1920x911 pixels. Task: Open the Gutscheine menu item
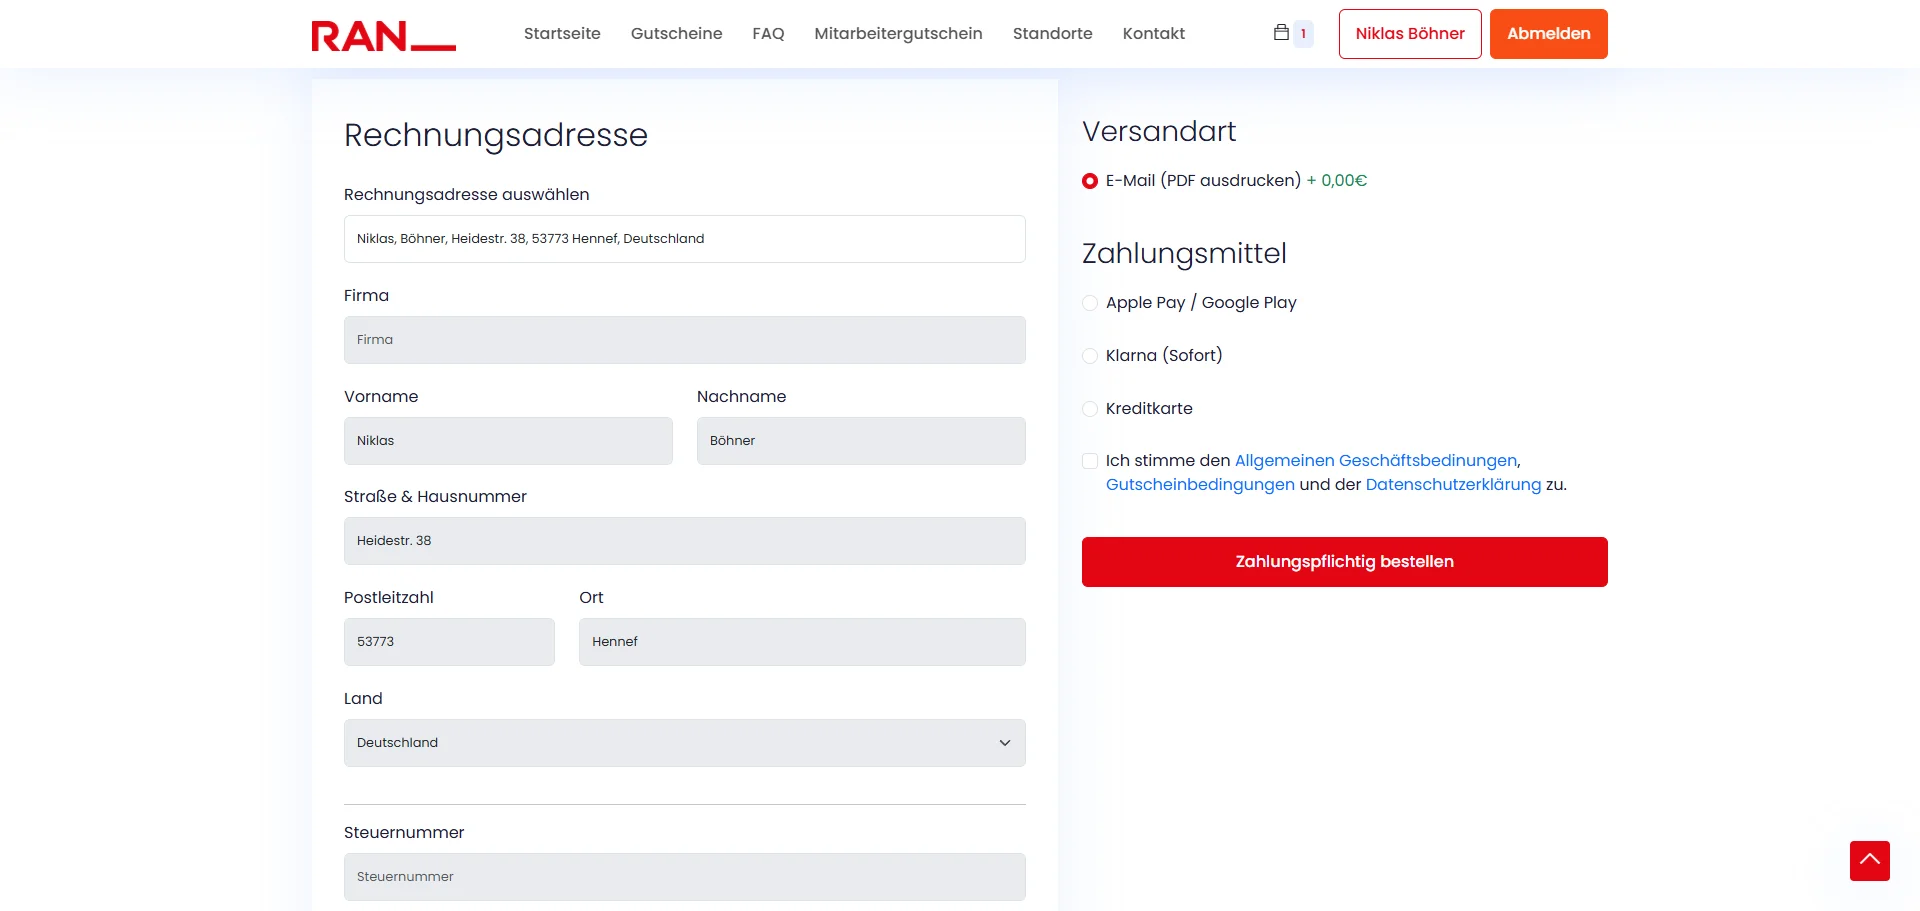pos(676,34)
